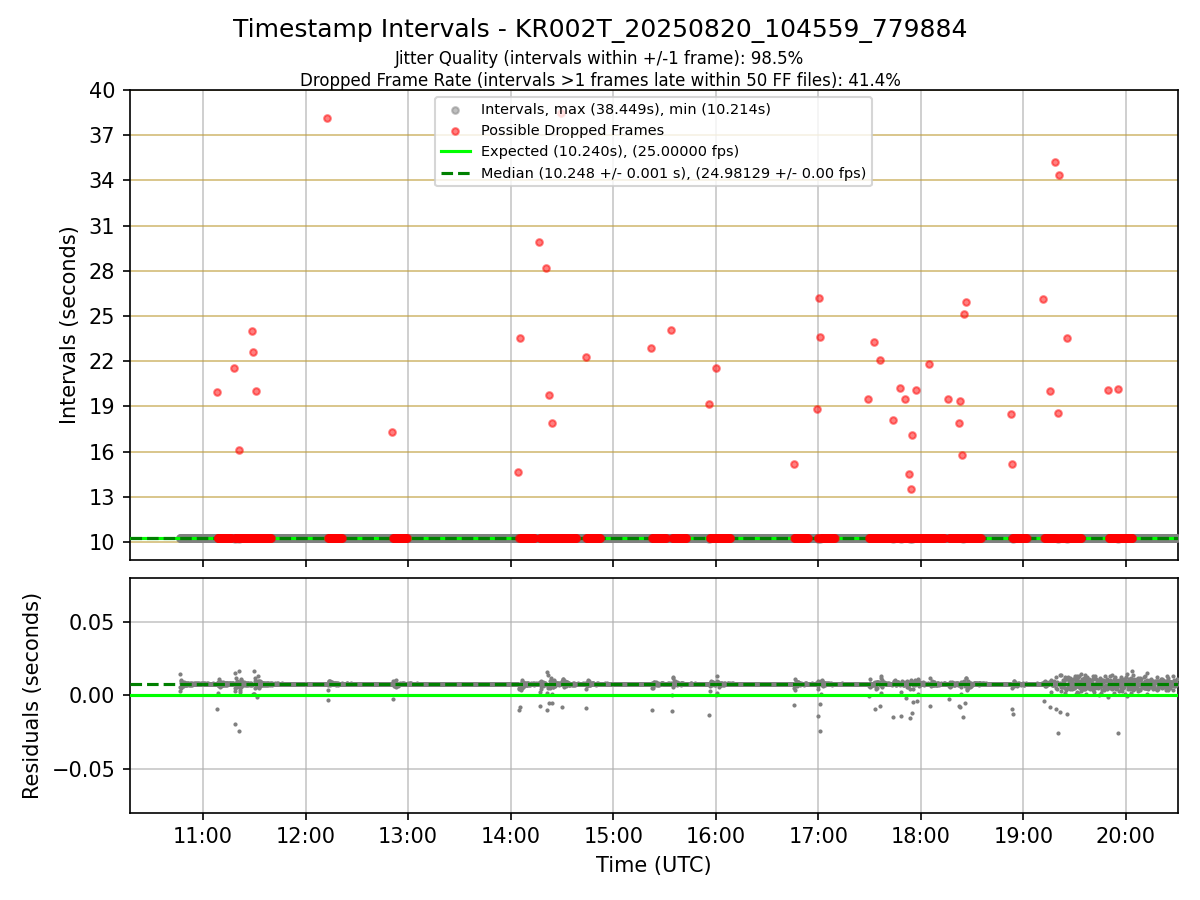This screenshot has height=900, width=1200.
Task: Click the y-axis tick label '37'
Action: (x=104, y=135)
